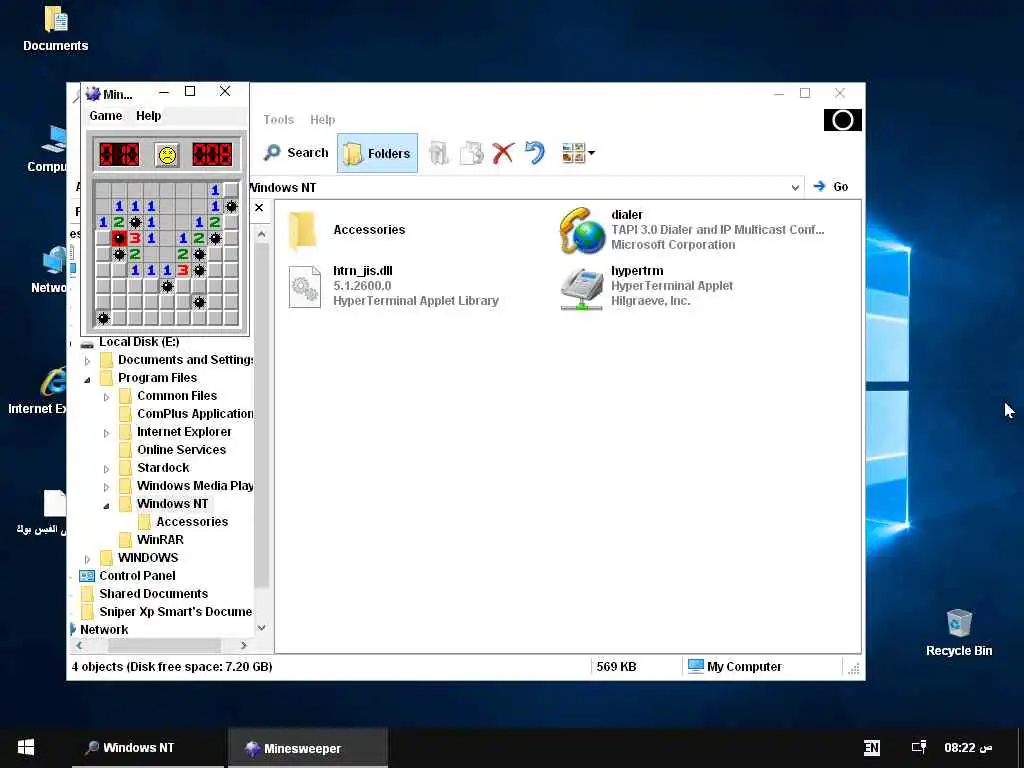Open the Game menu in Minesweeper
The width and height of the screenshot is (1024, 768).
point(106,116)
